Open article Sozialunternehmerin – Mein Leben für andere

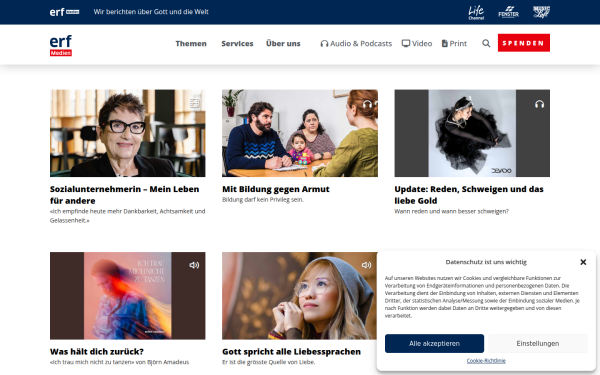click(x=124, y=195)
